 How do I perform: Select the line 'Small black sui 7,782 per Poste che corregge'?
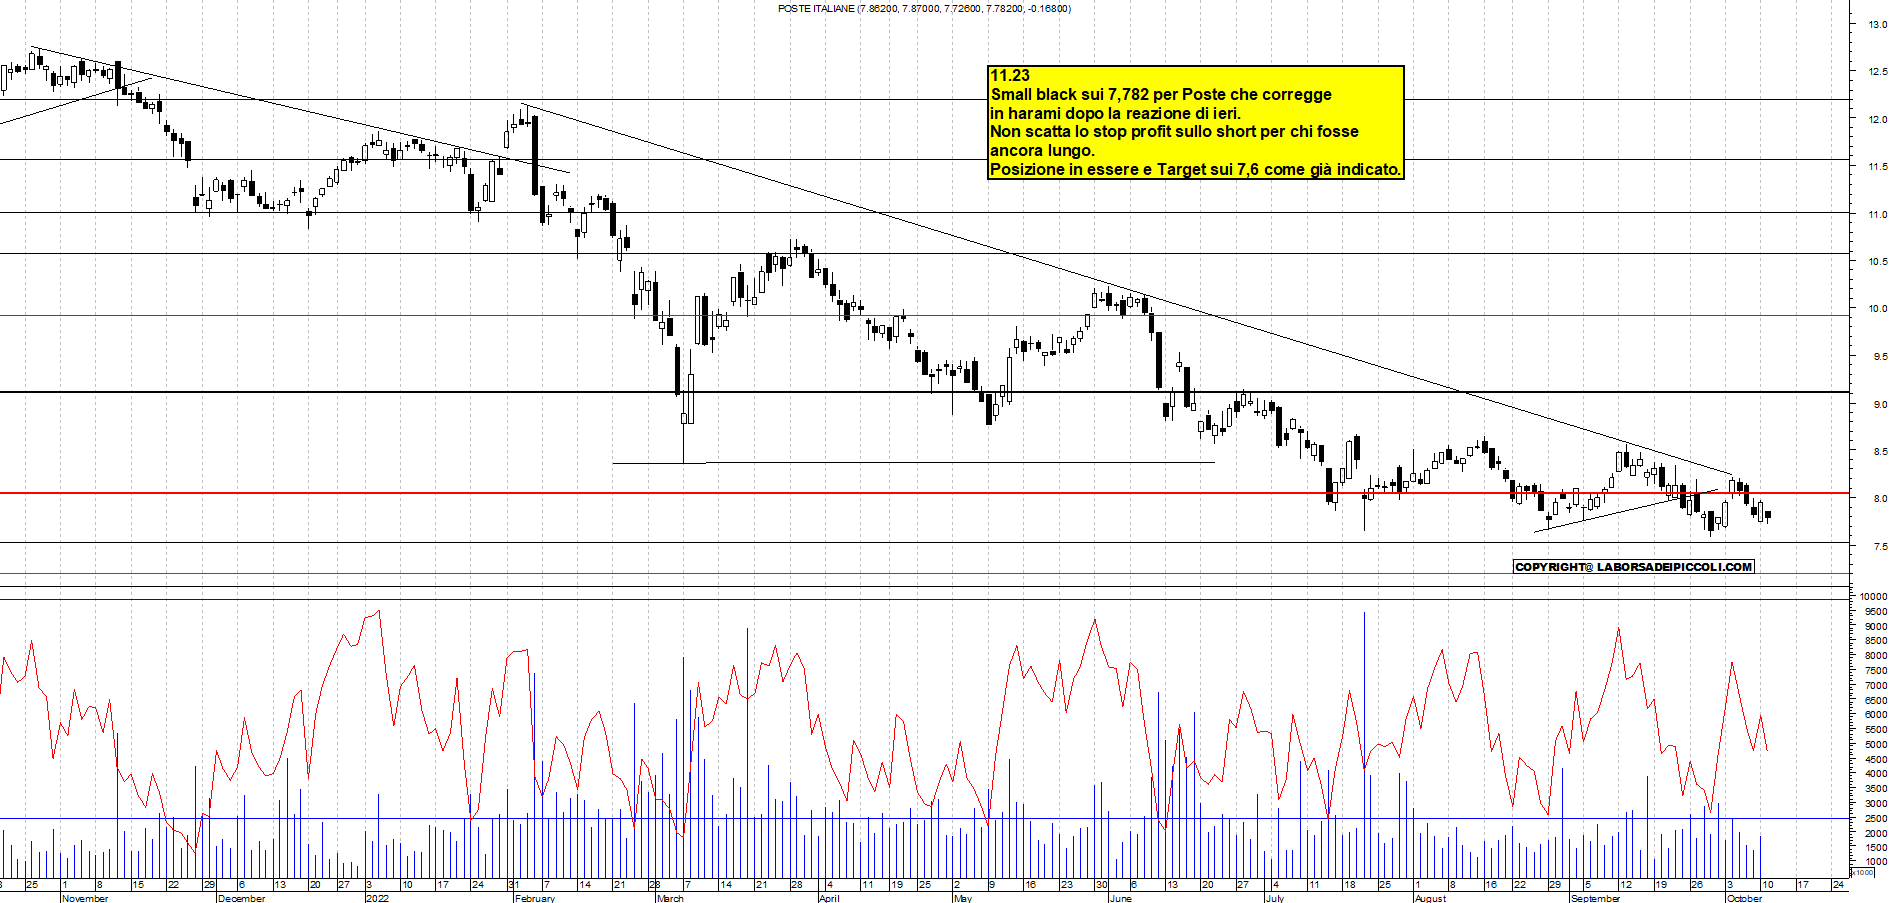click(1161, 94)
